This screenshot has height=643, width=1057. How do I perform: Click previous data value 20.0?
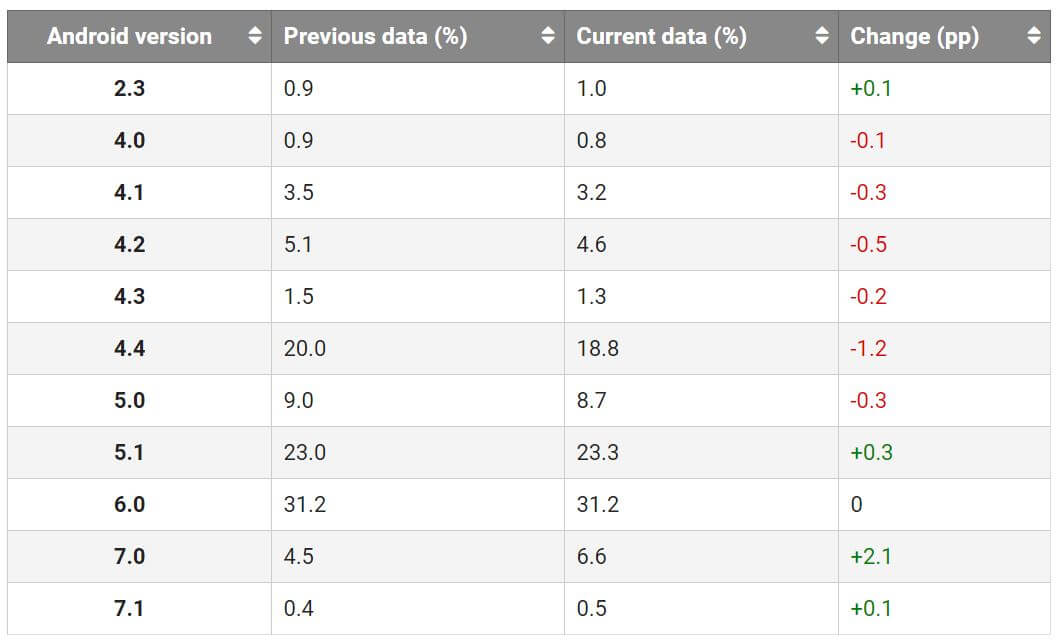tap(304, 348)
